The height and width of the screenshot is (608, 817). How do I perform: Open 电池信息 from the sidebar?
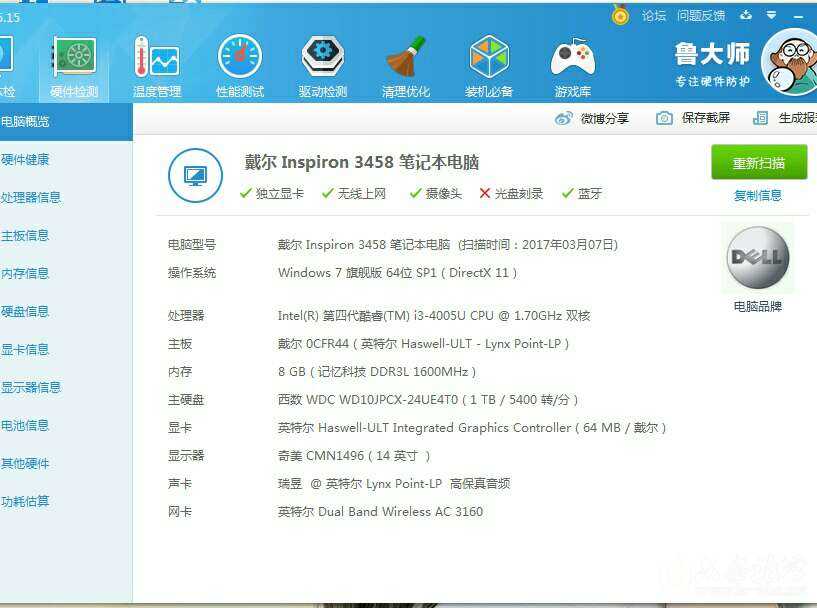click(25, 426)
